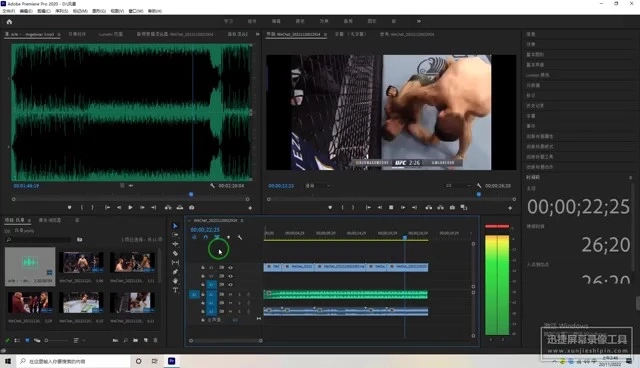This screenshot has height=368, width=640.
Task: Hide the V1 track with its eye icon
Action: (230, 285)
